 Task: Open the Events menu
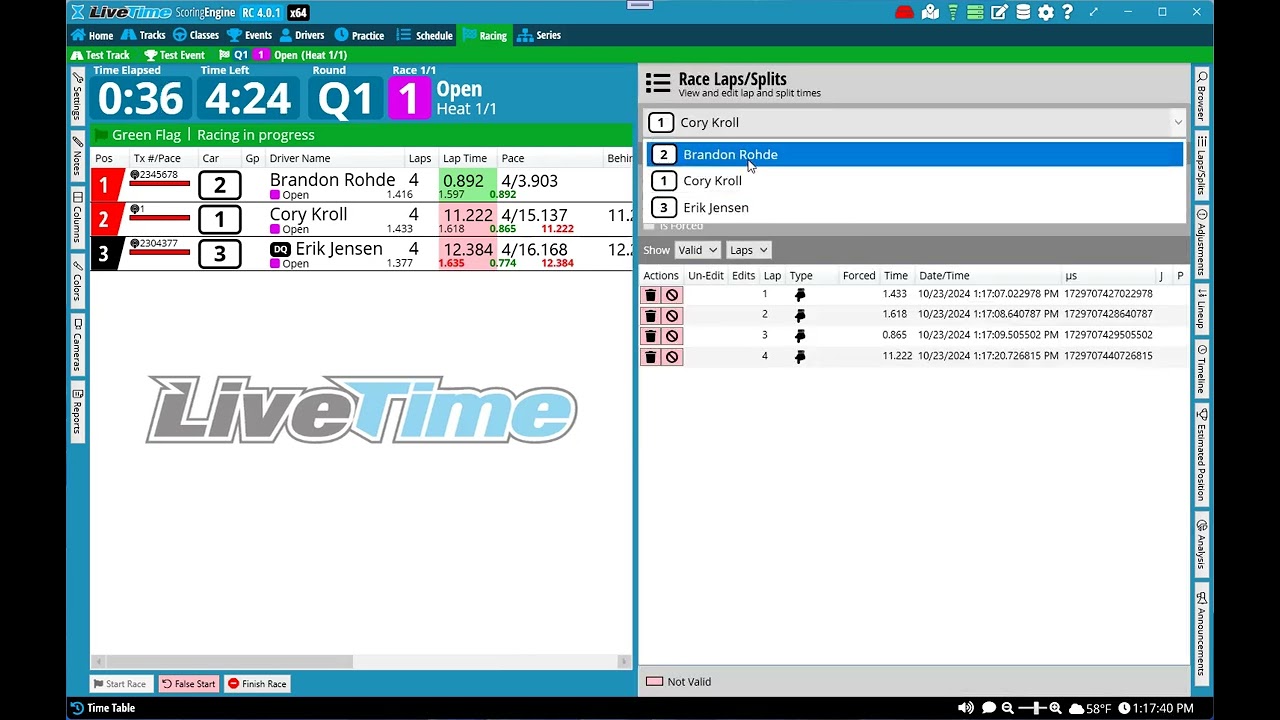(x=250, y=35)
